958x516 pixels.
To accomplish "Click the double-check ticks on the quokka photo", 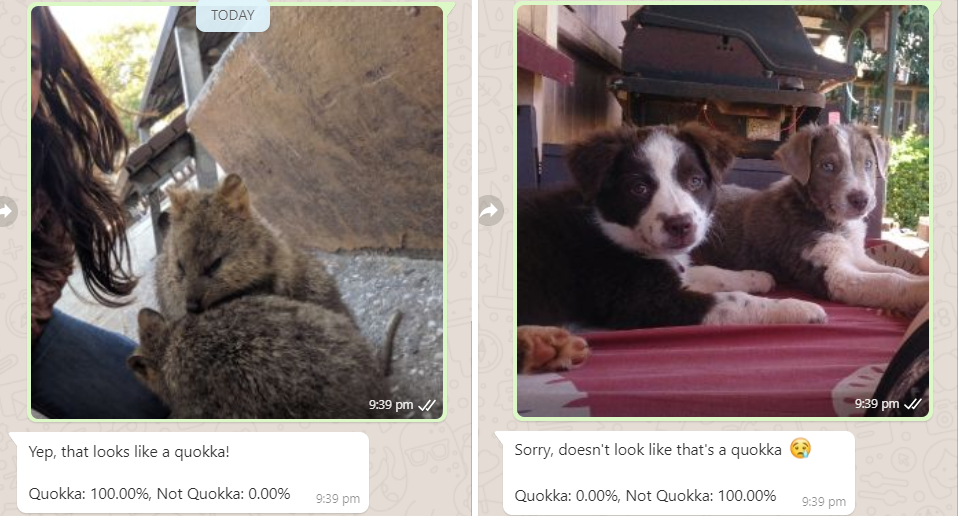I will (x=426, y=405).
